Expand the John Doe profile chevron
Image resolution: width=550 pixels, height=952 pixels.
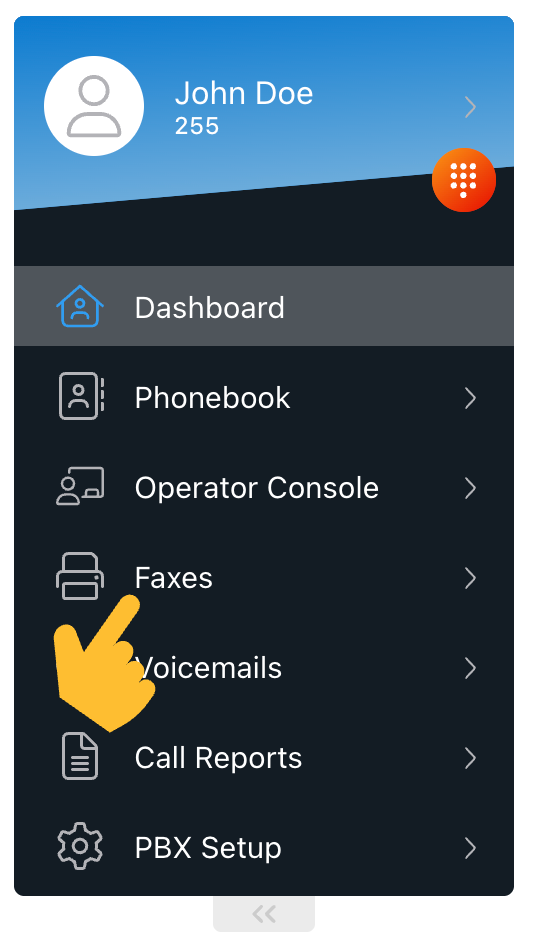point(470,107)
